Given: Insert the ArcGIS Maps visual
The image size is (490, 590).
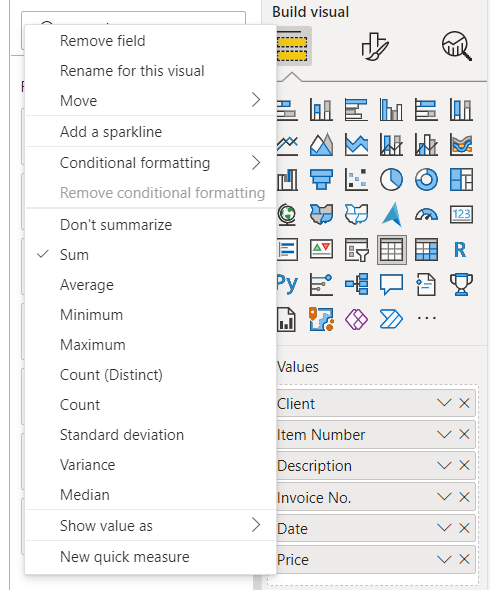Looking at the screenshot, I should click(321, 319).
